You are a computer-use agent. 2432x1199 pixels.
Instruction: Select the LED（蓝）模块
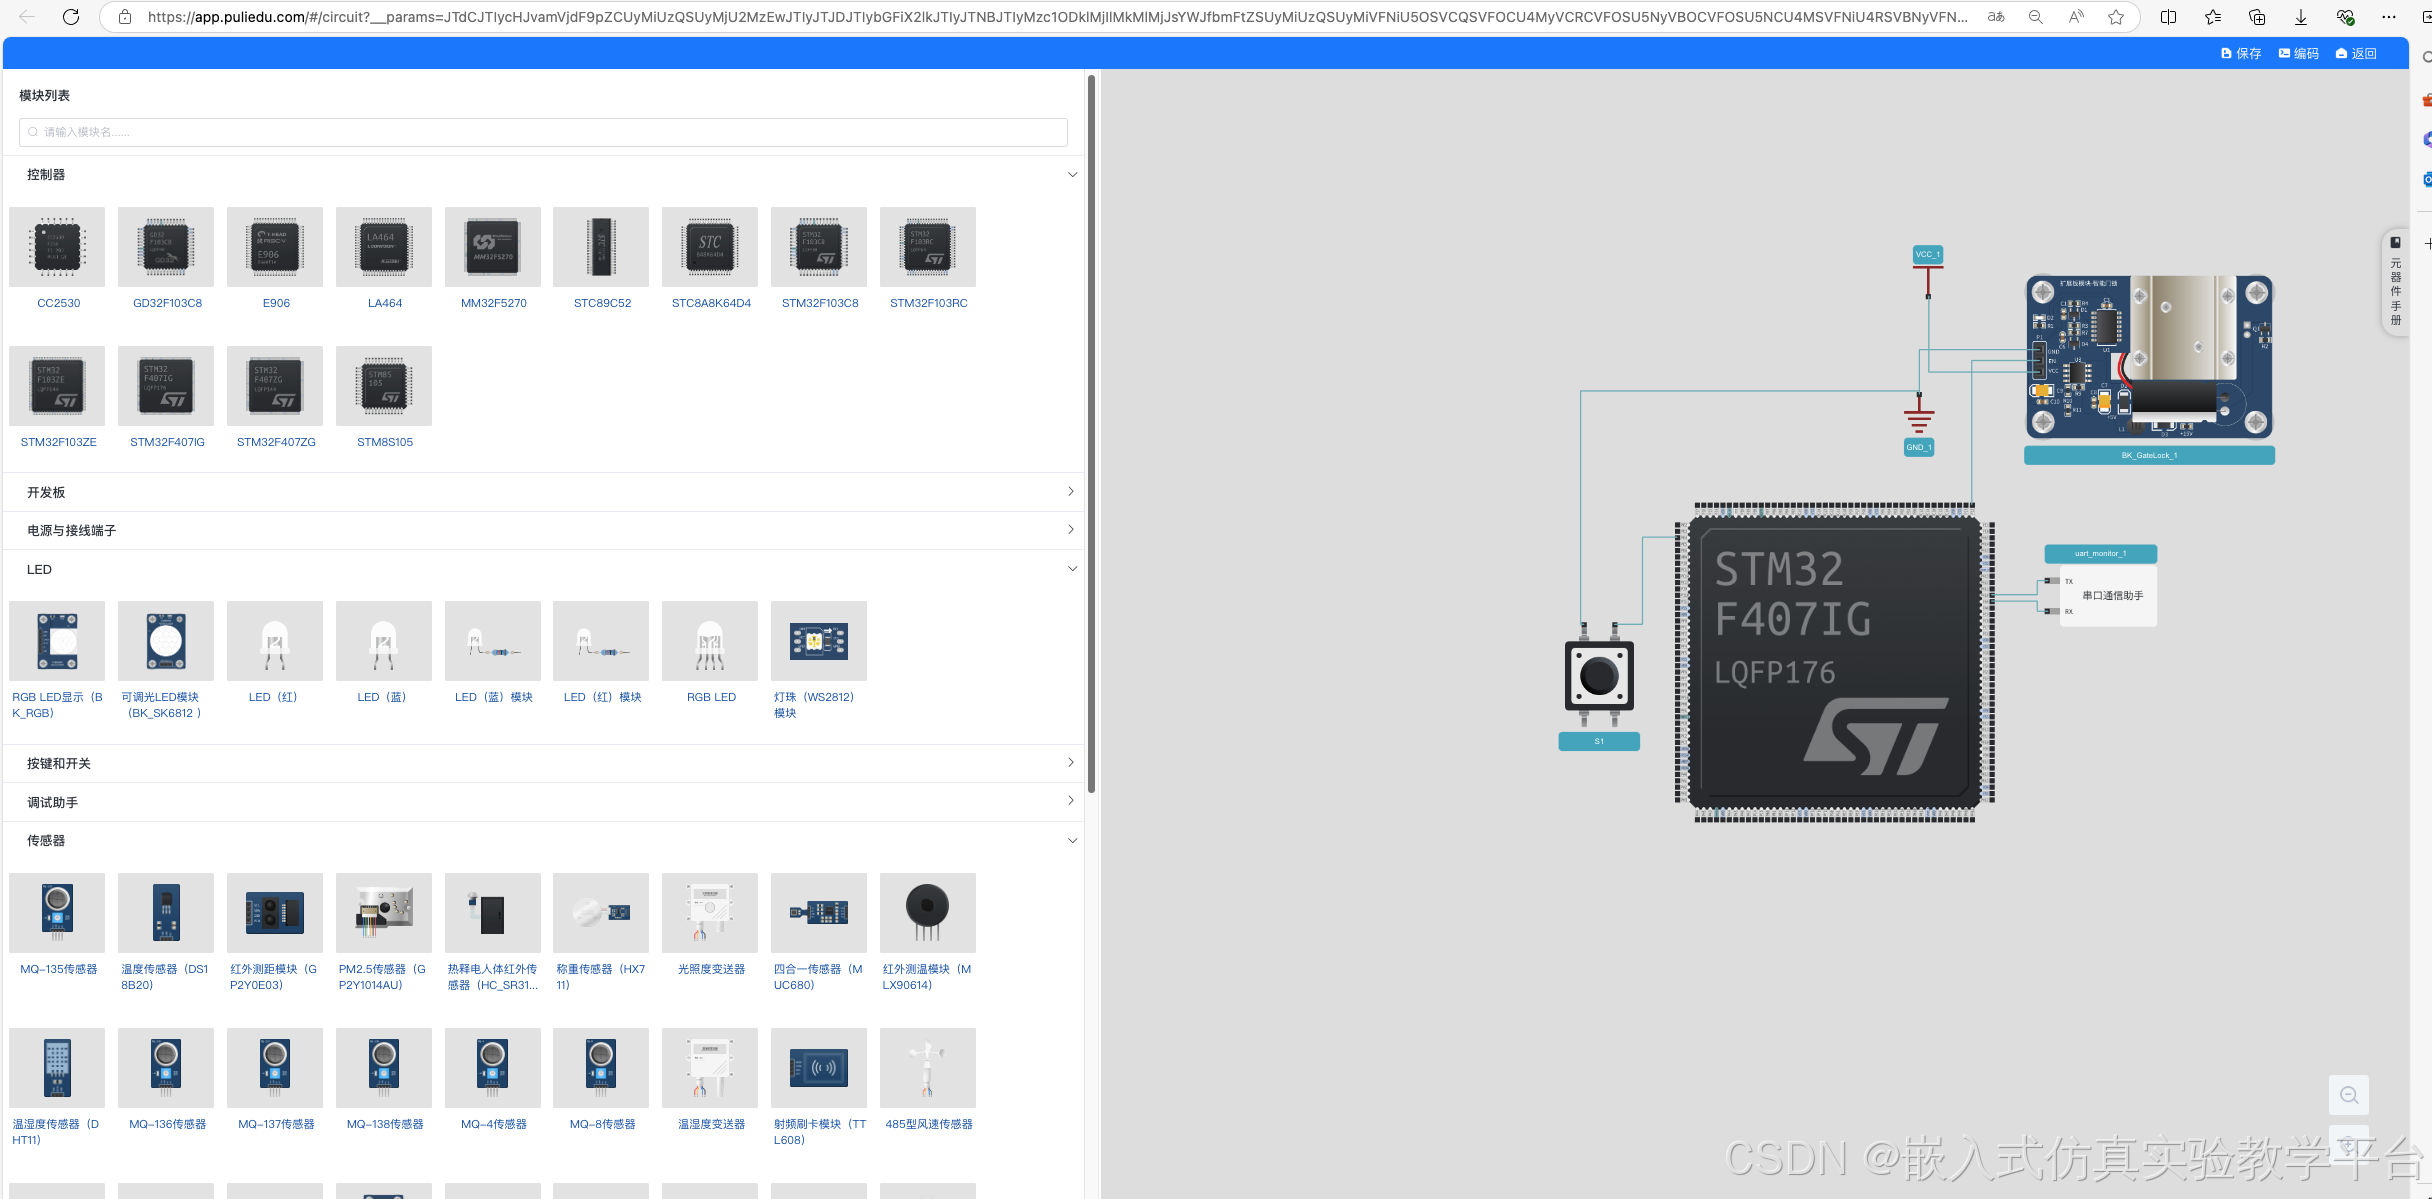click(493, 641)
